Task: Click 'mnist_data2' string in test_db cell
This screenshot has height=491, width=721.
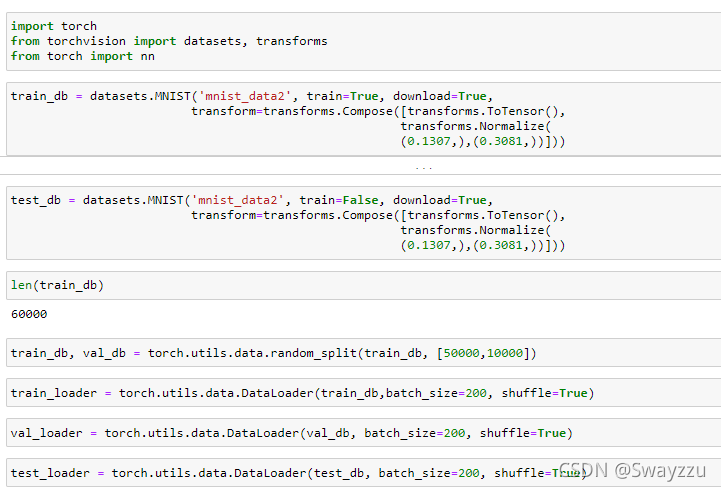Action: coord(238,200)
